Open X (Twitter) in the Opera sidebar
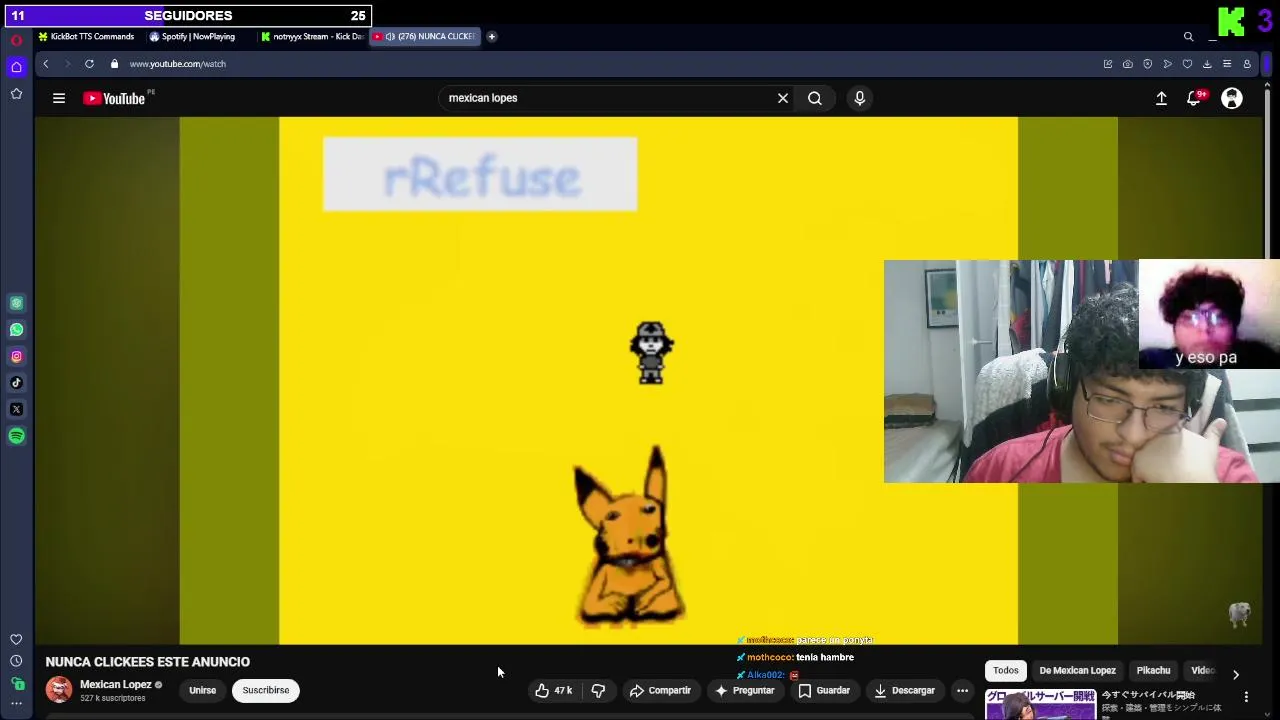This screenshot has height=720, width=1280. click(16, 409)
